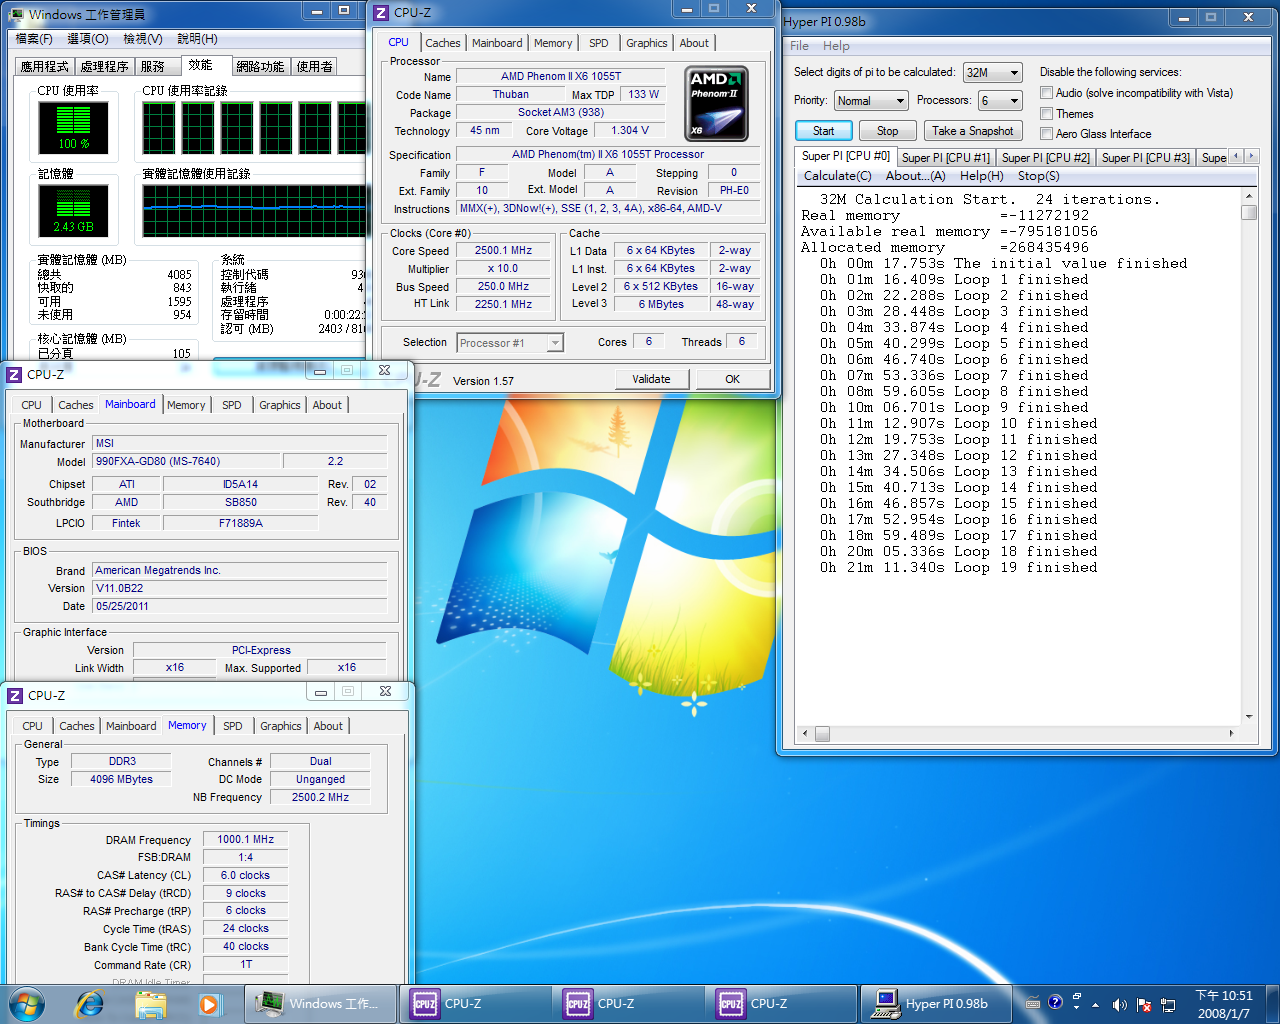Click the third CPU-Z taskbar button
The height and width of the screenshot is (1024, 1280).
(x=781, y=1004)
